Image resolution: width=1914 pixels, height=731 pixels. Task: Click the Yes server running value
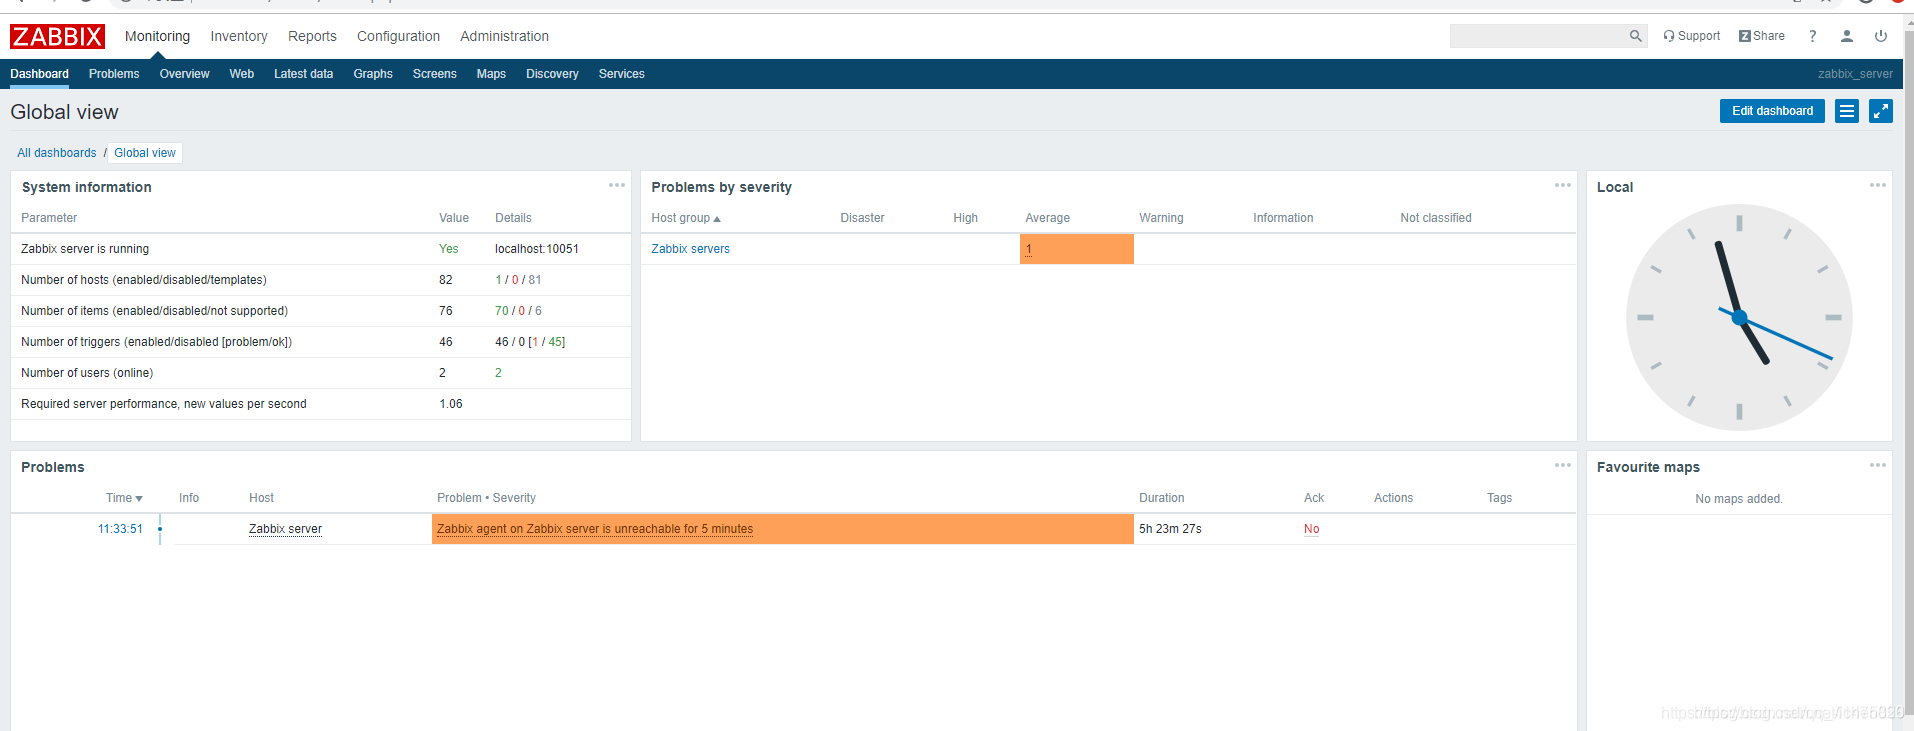[448, 249]
